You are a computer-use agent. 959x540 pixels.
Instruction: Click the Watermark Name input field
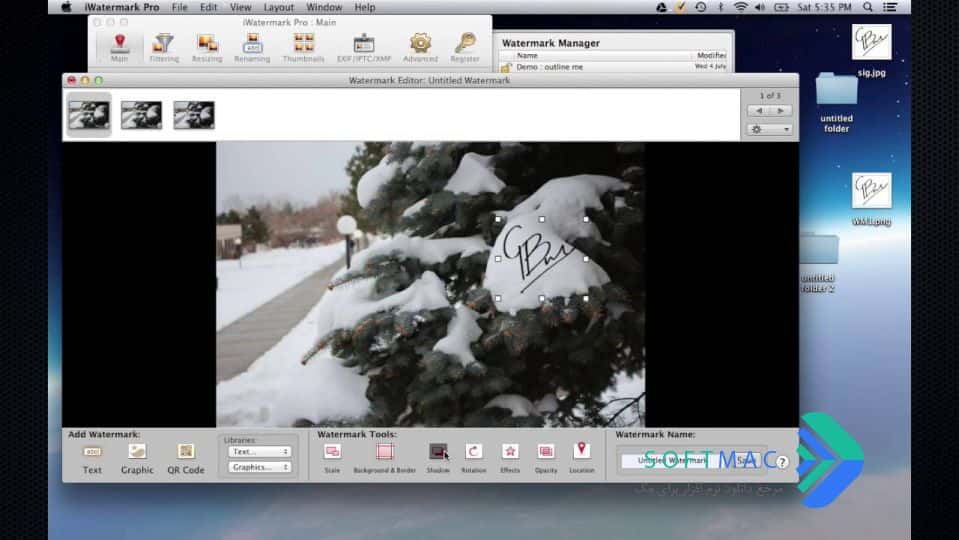[x=675, y=460]
